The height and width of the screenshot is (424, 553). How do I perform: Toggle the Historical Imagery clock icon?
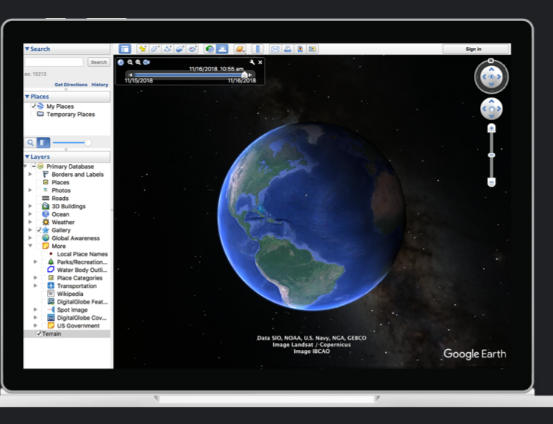[210, 49]
